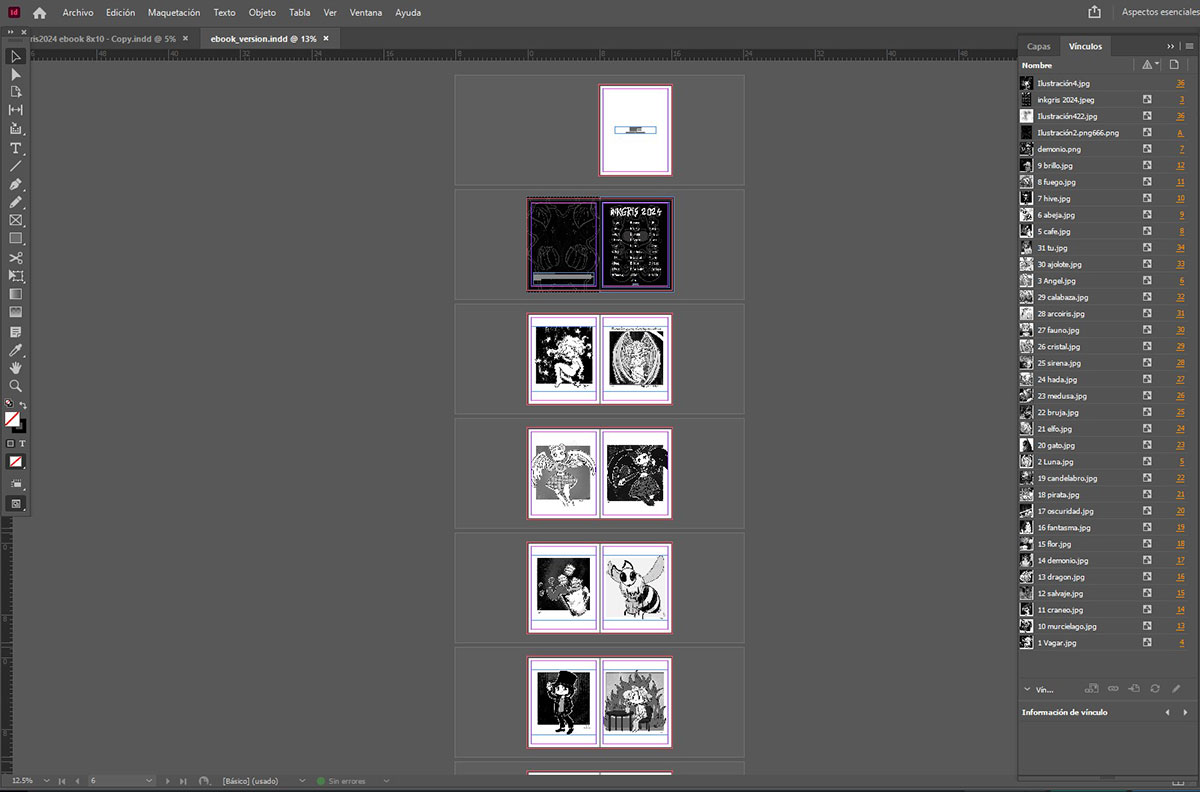
Task: Select the Scissors tool
Action: 16,258
